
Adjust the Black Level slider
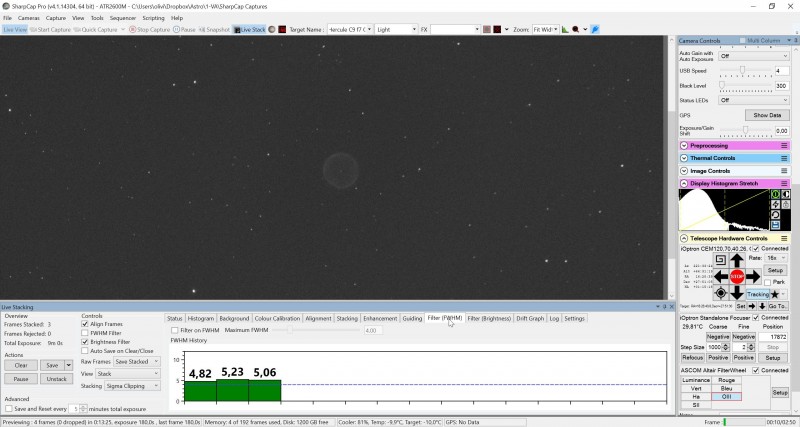[744, 86]
